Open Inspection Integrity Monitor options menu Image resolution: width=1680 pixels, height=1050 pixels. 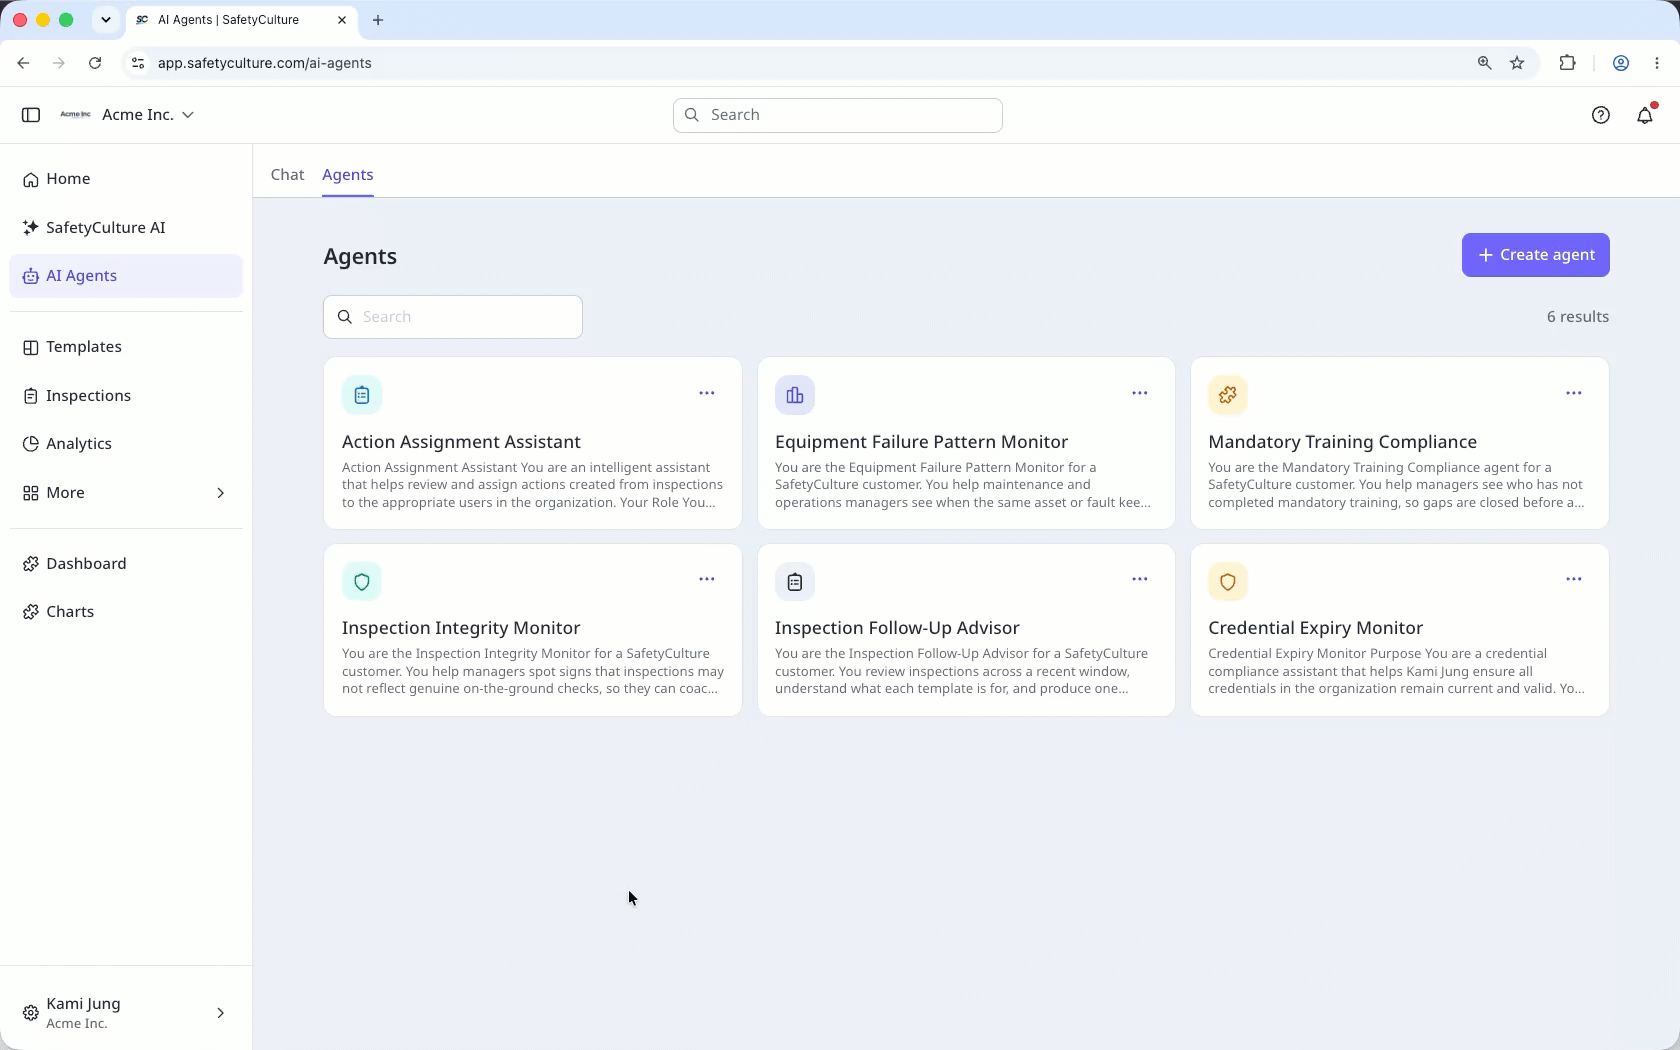(707, 579)
